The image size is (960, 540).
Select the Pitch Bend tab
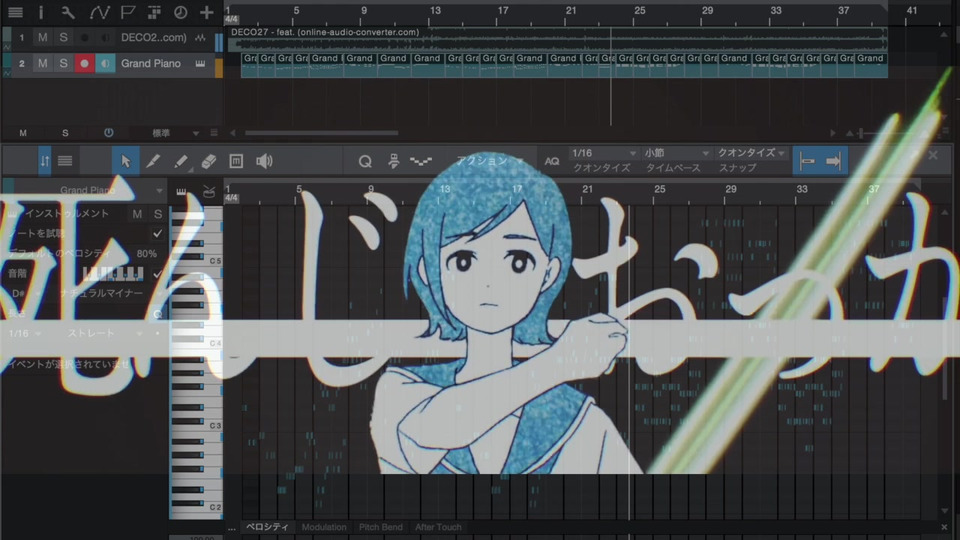coord(381,527)
